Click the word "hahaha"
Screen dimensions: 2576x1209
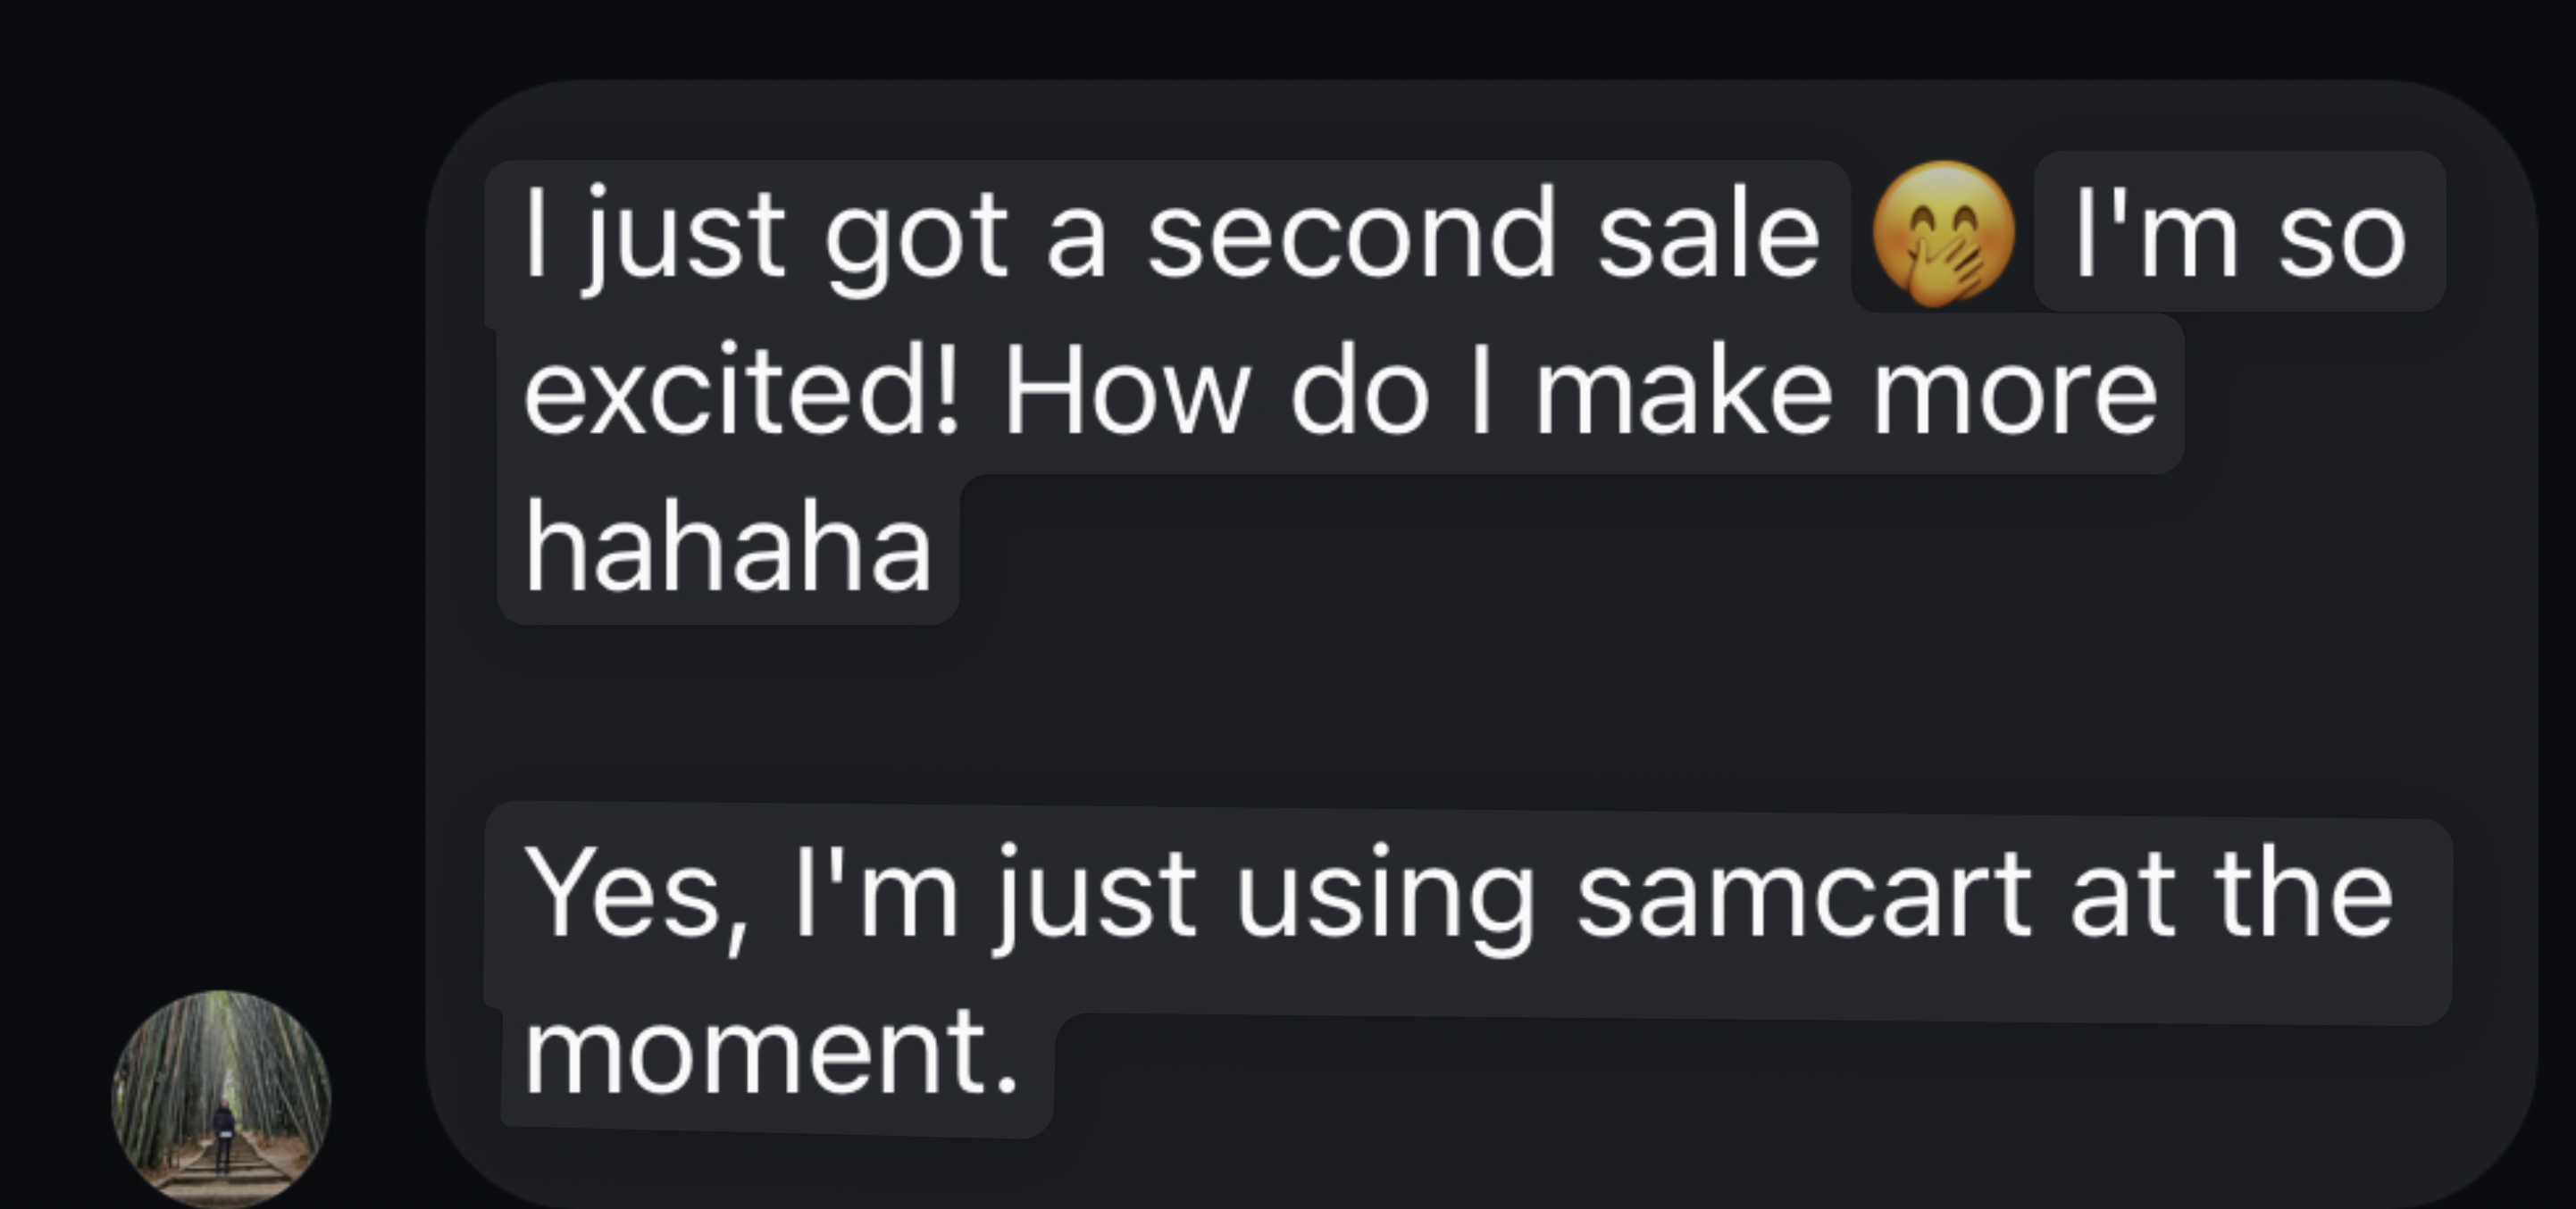728,547
